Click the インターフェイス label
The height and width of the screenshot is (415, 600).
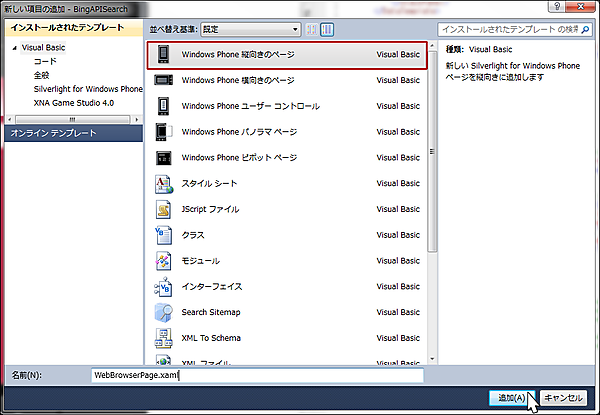coord(212,286)
